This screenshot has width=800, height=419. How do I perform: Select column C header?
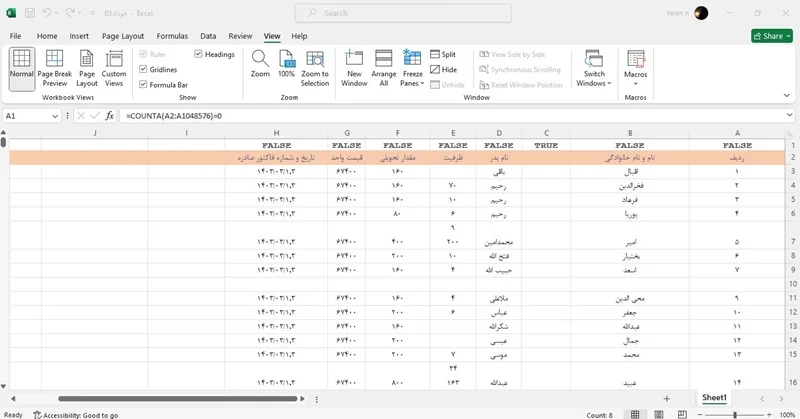pyautogui.click(x=546, y=133)
